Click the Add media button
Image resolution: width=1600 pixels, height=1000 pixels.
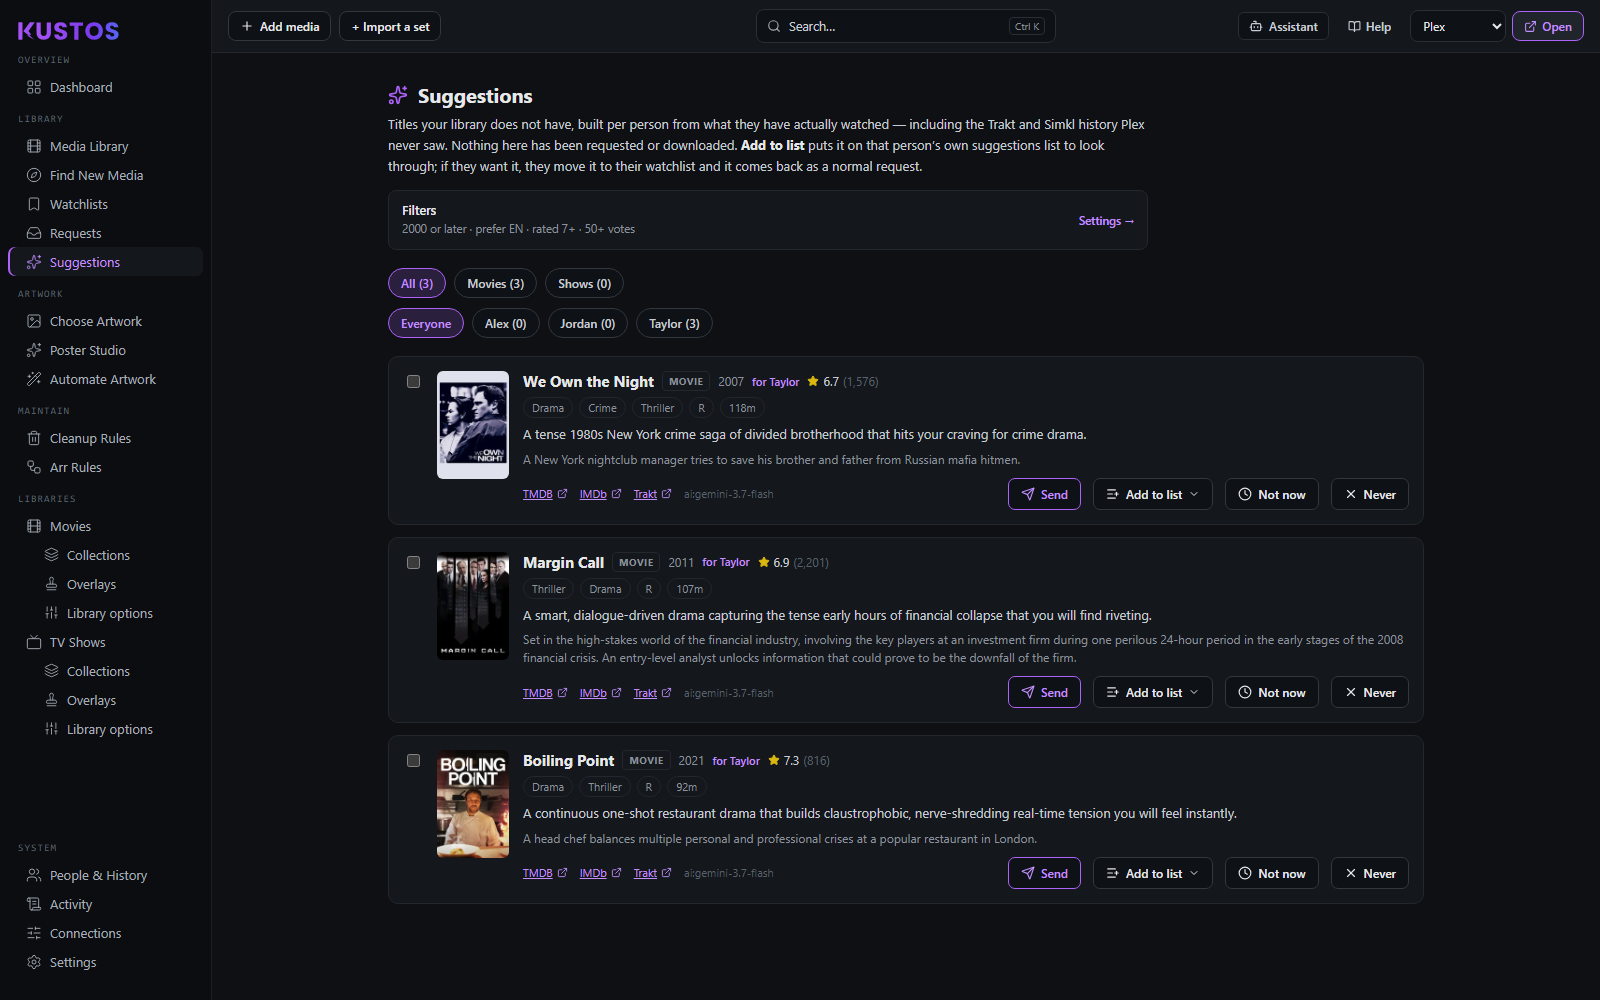coord(280,27)
